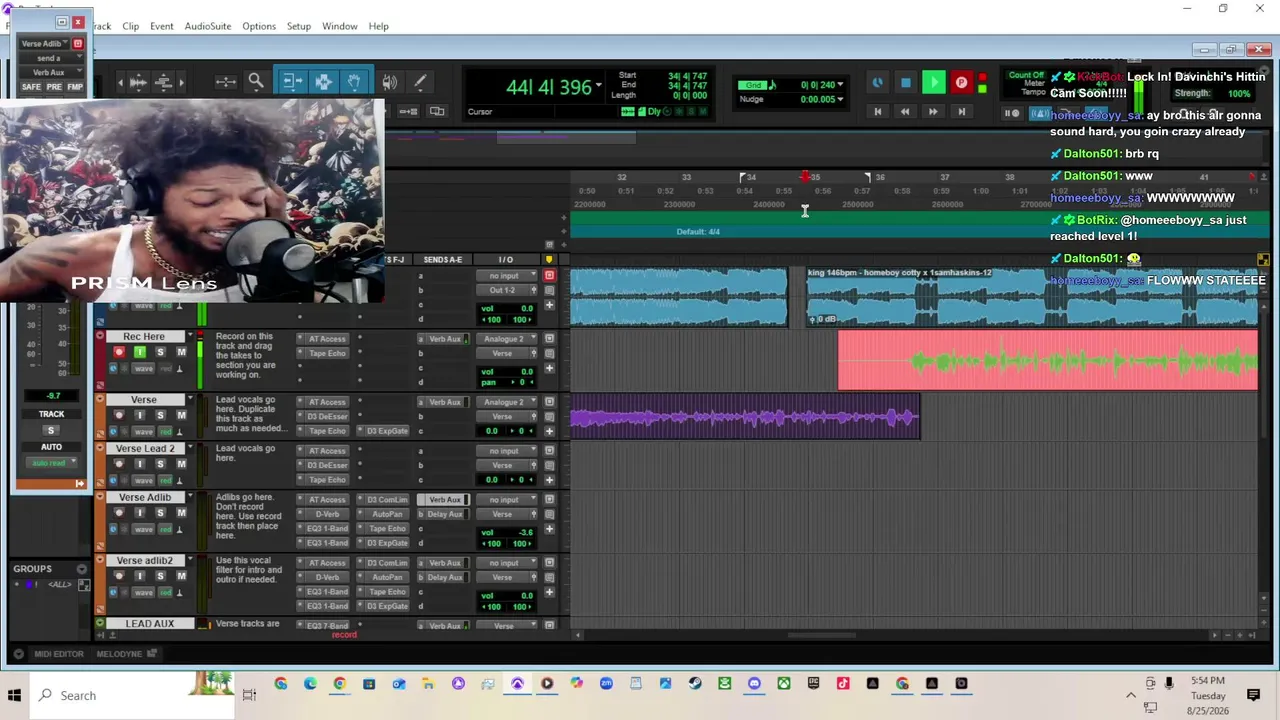Open the Clip menu
Viewport: 1280px width, 720px height.
pos(131,26)
